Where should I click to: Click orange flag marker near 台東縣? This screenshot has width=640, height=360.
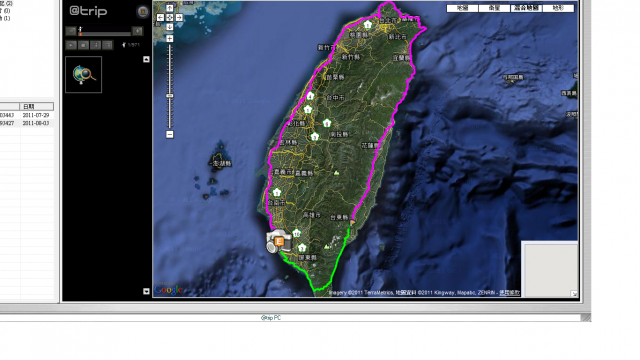coord(352,223)
